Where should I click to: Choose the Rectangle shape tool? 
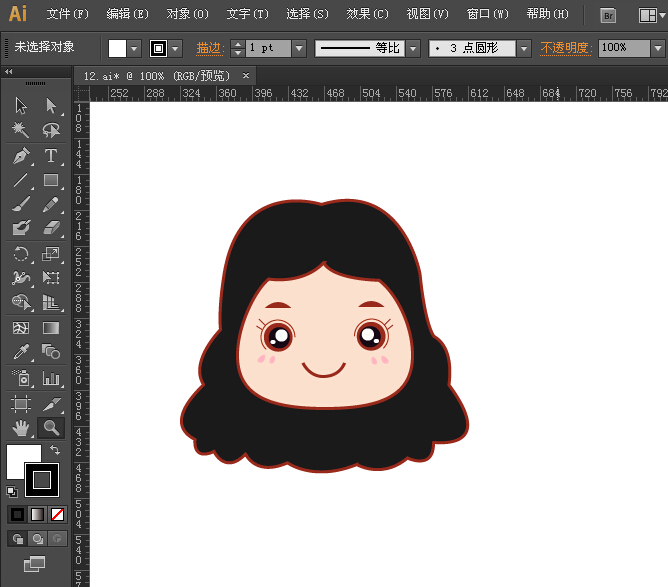tap(50, 181)
